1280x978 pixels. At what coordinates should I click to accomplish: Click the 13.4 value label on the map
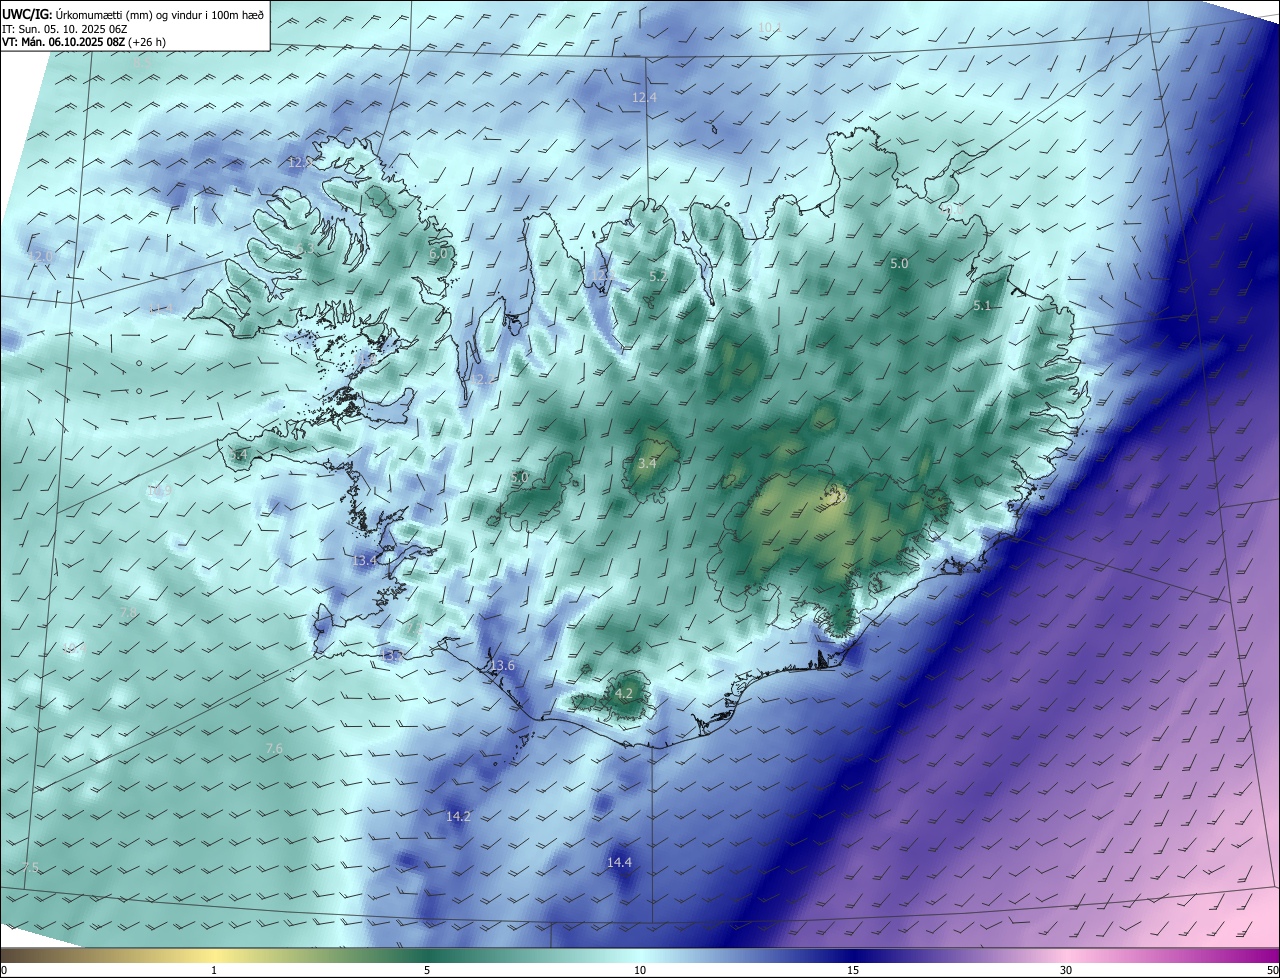pyautogui.click(x=365, y=560)
